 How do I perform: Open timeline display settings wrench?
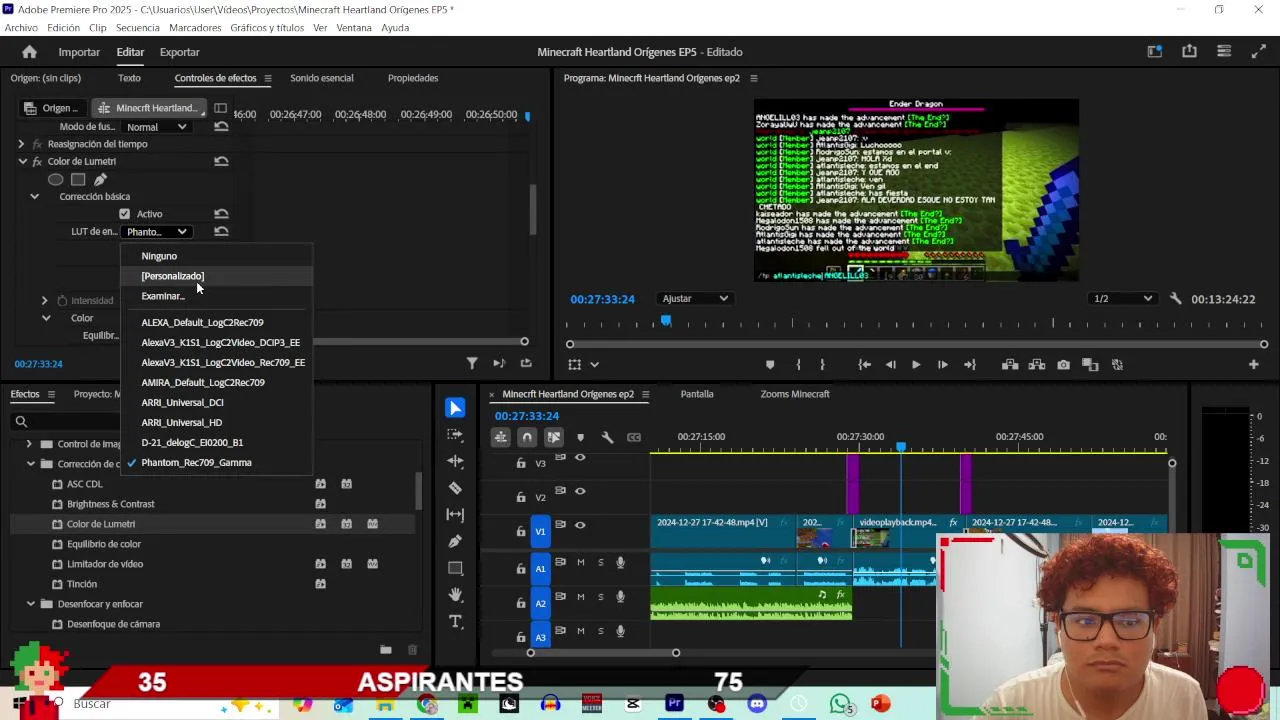click(x=607, y=437)
